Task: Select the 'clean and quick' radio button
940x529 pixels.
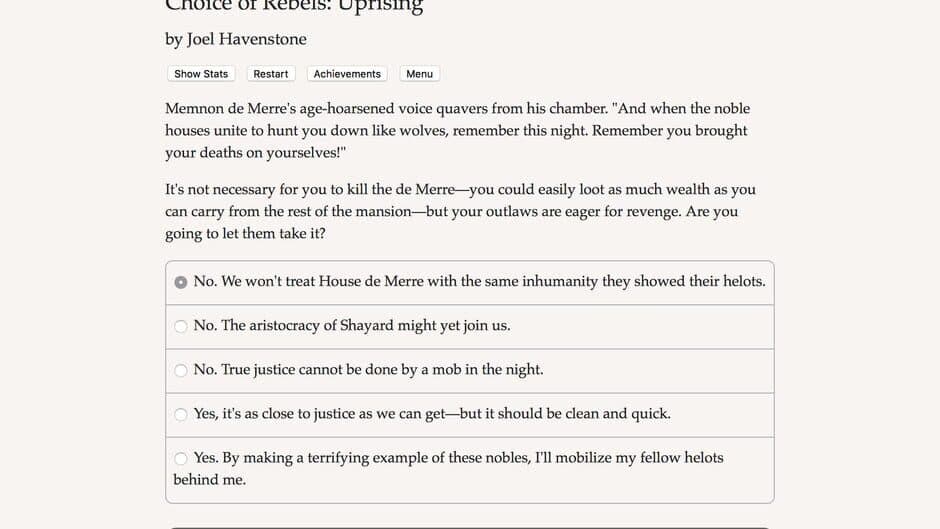Action: click(181, 414)
